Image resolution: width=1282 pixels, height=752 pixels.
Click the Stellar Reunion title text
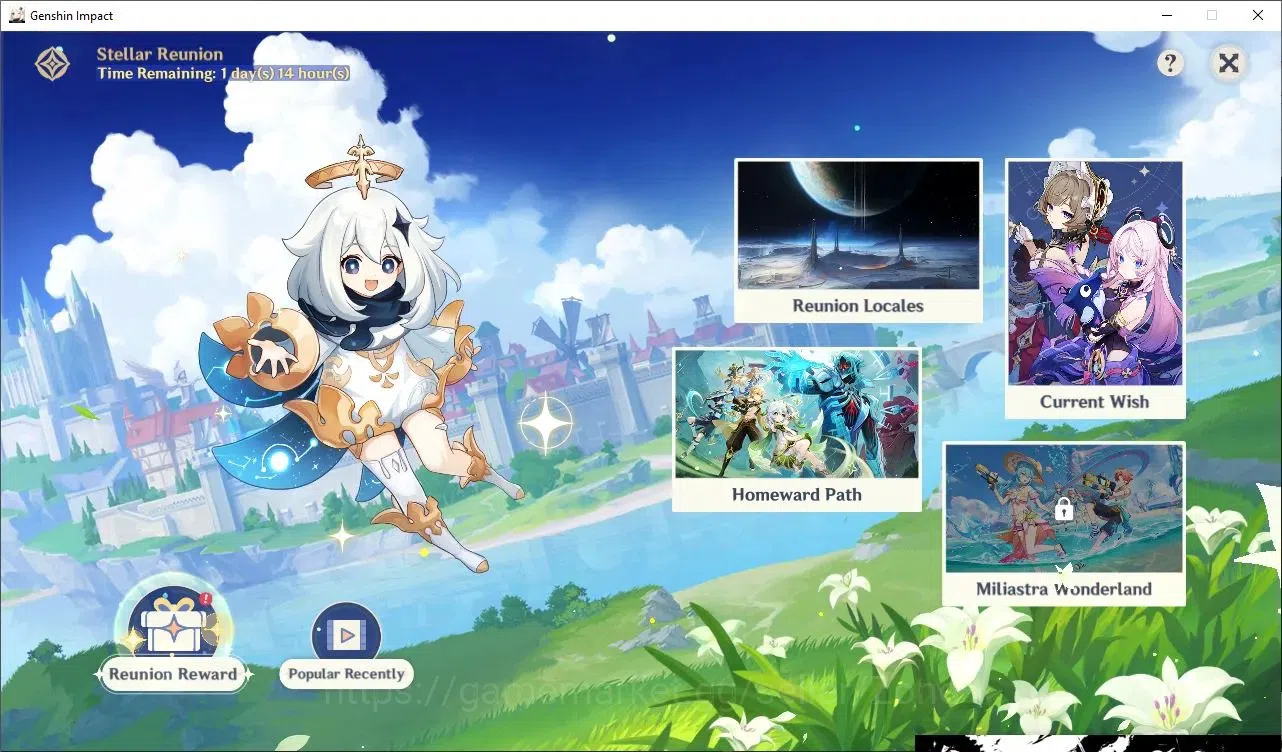(160, 54)
